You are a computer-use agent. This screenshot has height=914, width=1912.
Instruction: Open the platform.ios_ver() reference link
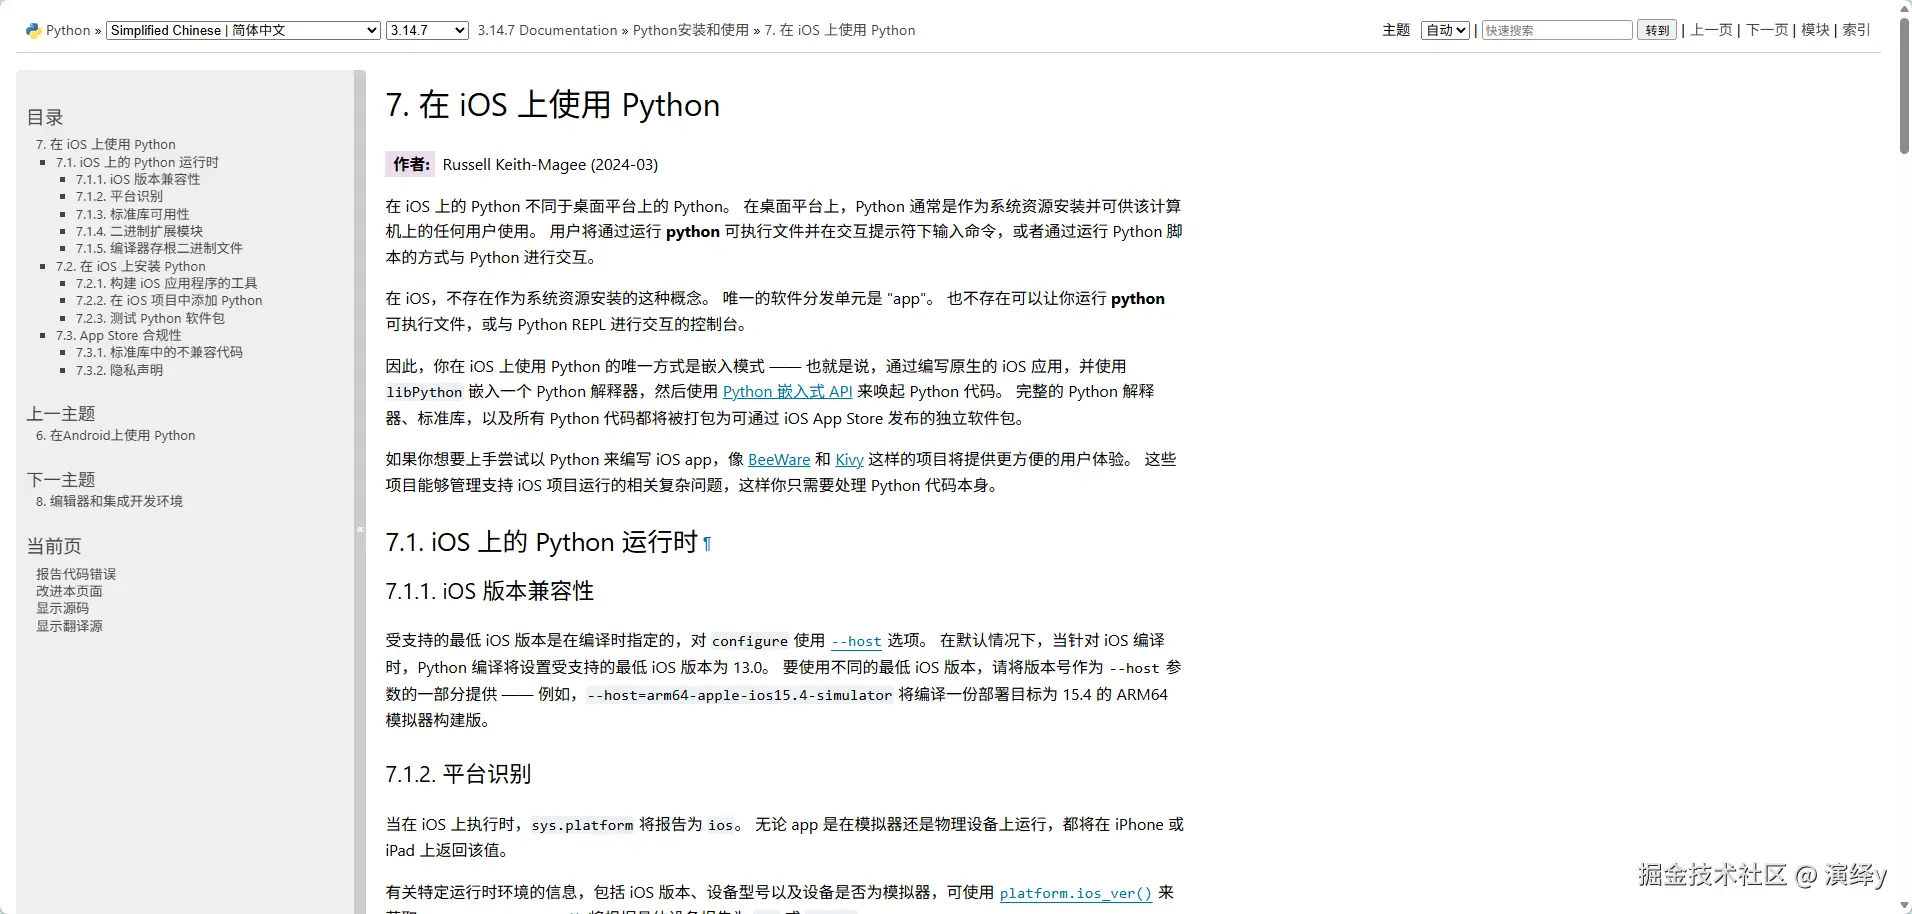[1076, 893]
